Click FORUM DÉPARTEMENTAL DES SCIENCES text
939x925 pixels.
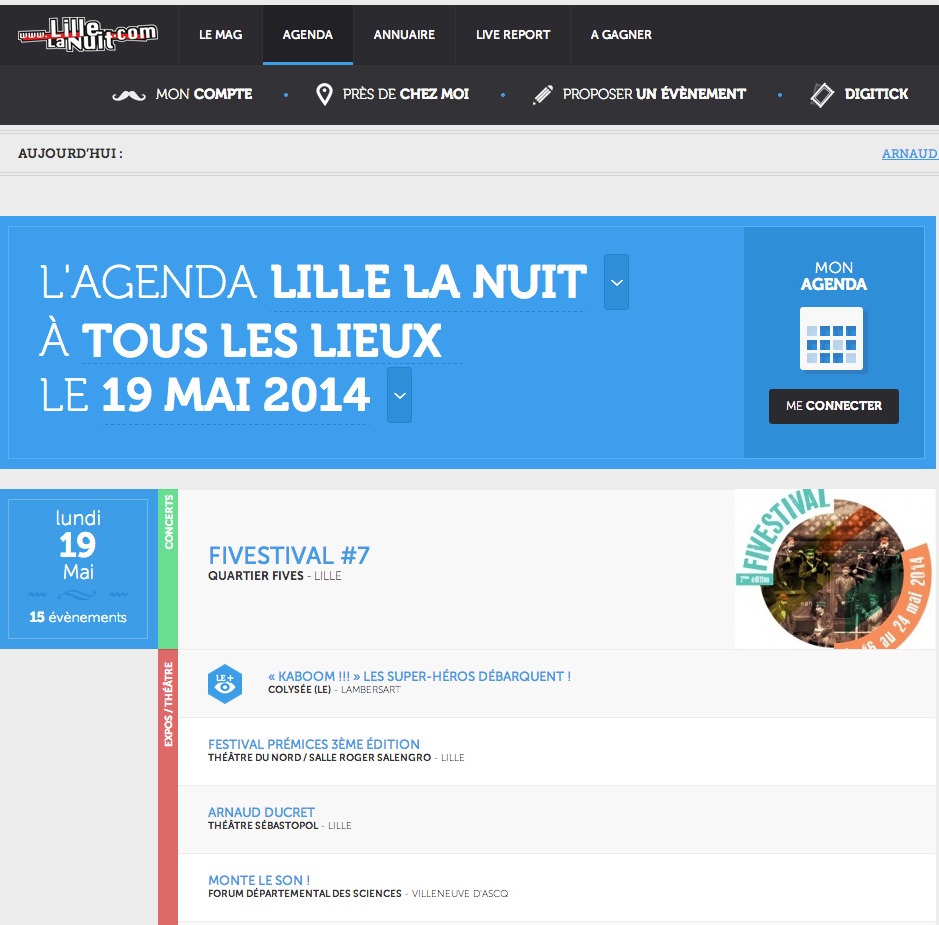click(x=305, y=893)
